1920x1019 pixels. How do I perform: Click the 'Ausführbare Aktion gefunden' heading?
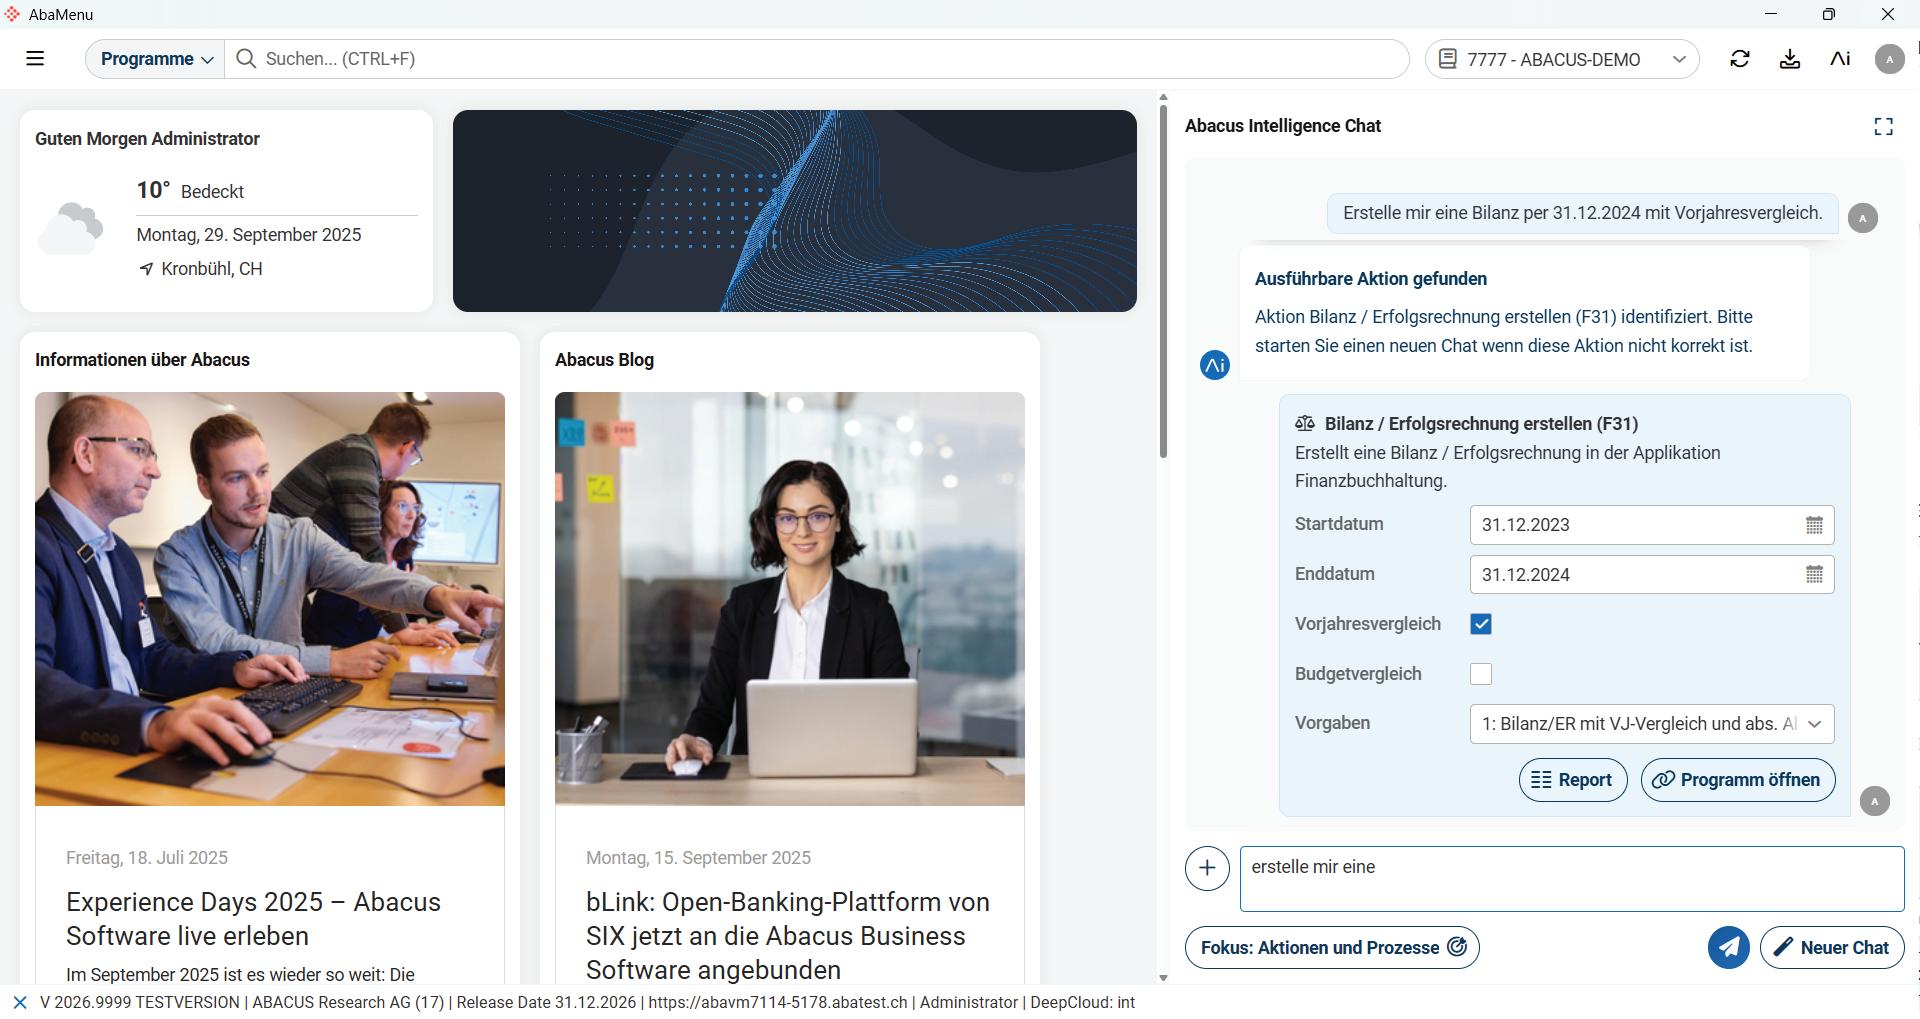pos(1371,279)
